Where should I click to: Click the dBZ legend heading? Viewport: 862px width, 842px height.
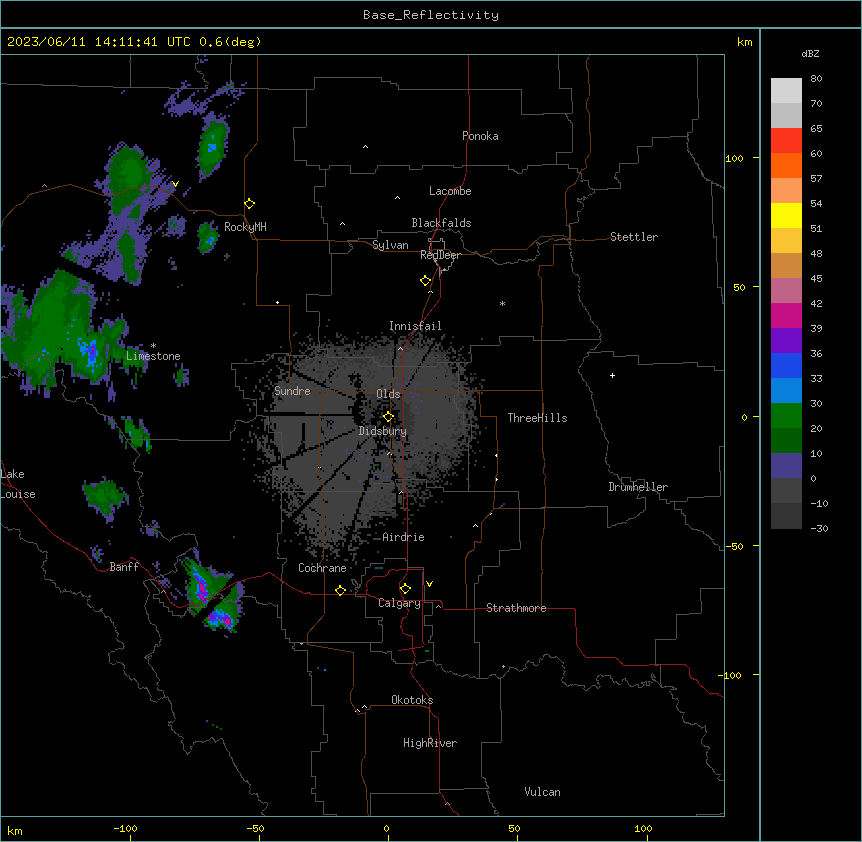810,53
